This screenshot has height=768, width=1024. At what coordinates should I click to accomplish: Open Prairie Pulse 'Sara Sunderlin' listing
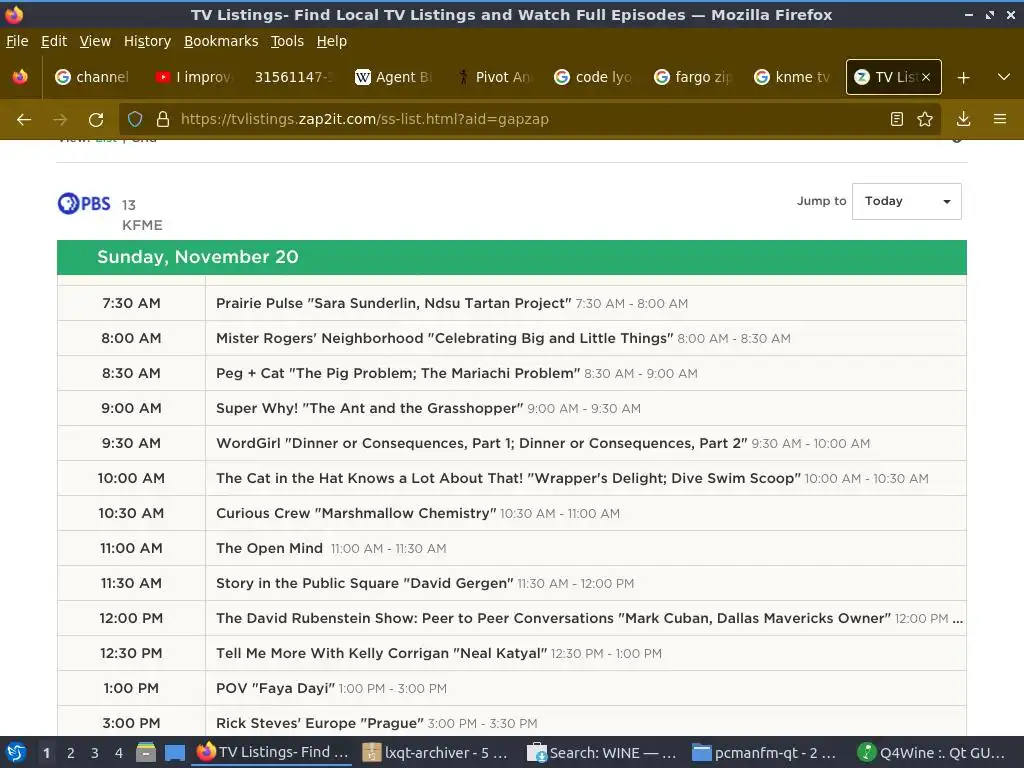(393, 303)
